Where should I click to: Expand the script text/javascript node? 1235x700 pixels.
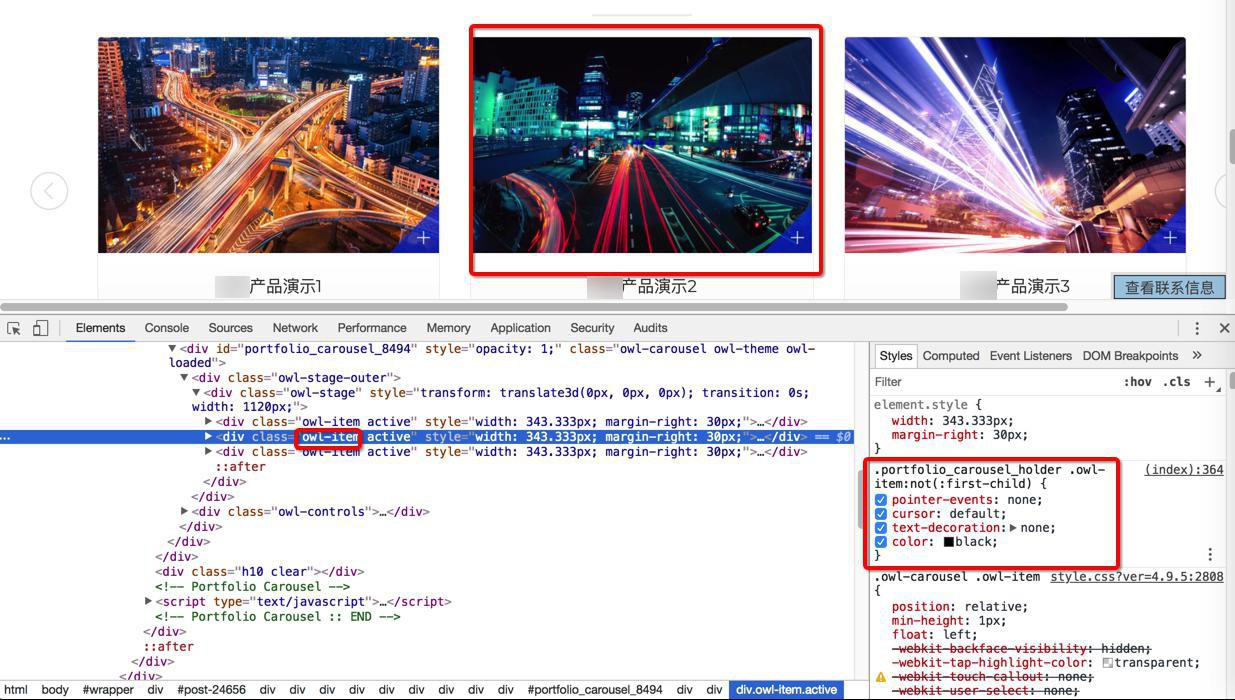(x=148, y=602)
